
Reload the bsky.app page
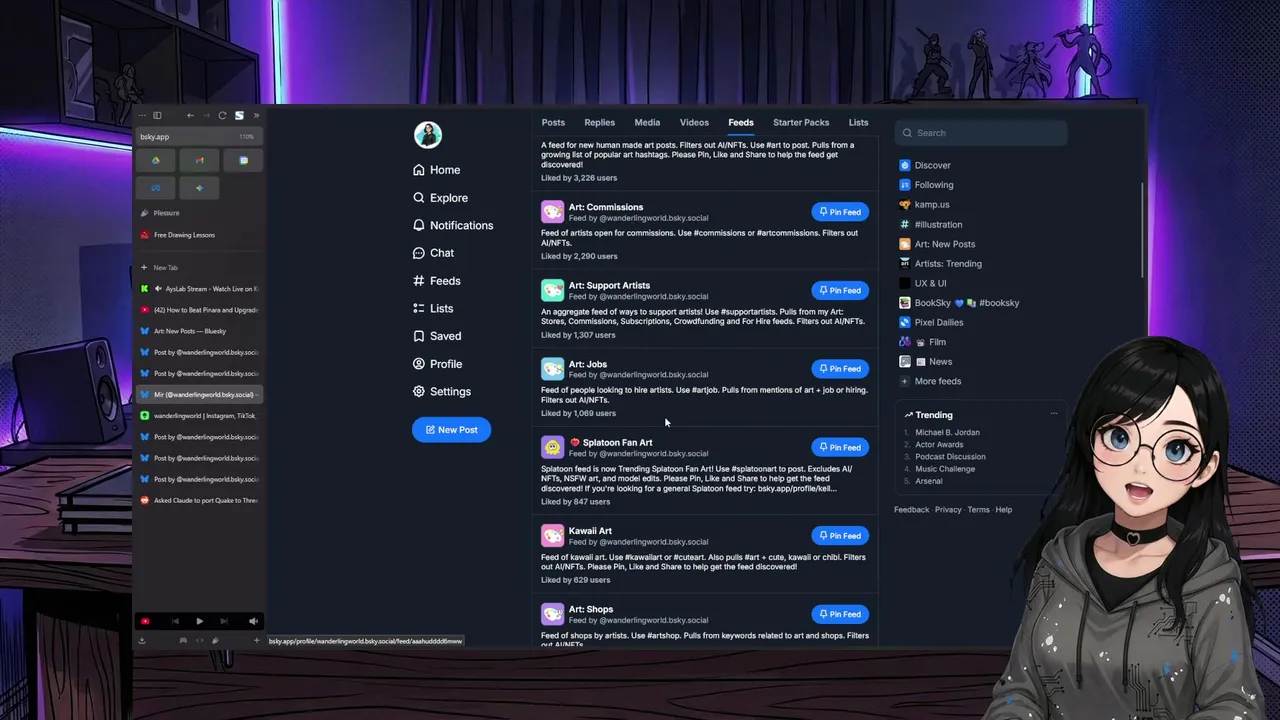pyautogui.click(x=222, y=115)
